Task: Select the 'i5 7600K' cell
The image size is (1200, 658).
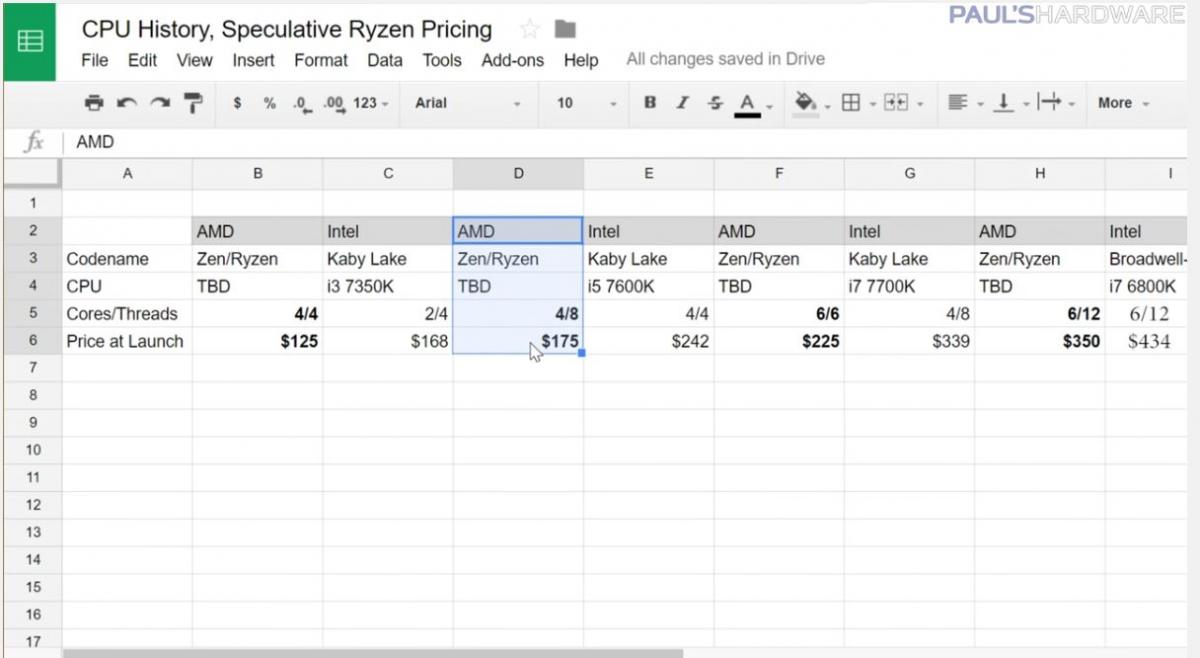Action: tap(649, 286)
